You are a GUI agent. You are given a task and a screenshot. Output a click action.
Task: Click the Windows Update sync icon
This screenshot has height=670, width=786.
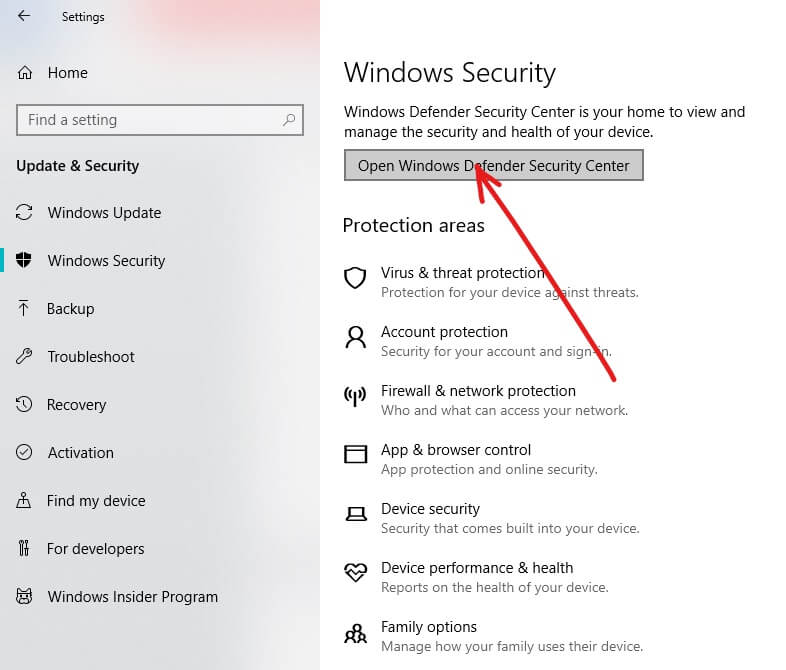[25, 213]
